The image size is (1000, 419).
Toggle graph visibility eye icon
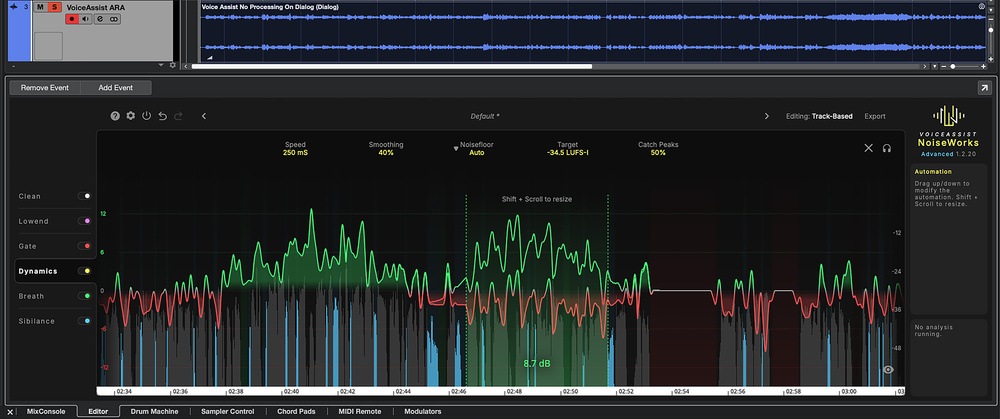888,370
